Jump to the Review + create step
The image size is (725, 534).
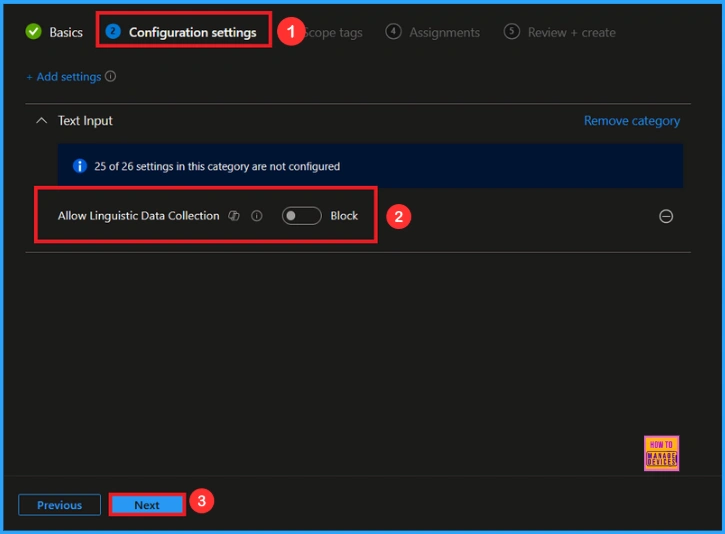coord(571,32)
